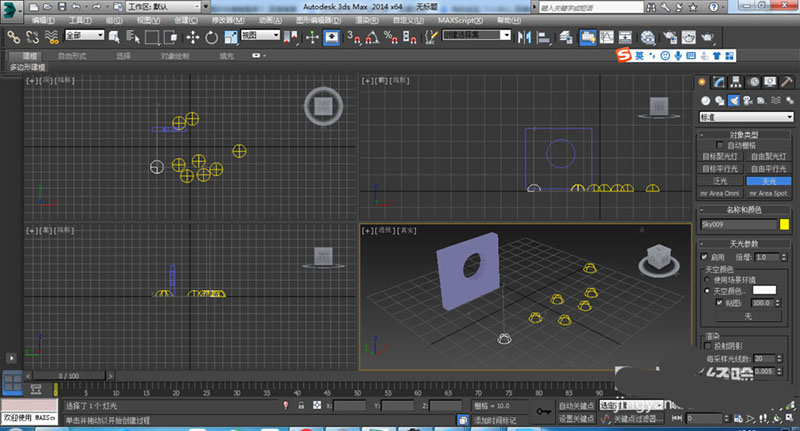Open the Modify panel tab icon

pos(721,82)
